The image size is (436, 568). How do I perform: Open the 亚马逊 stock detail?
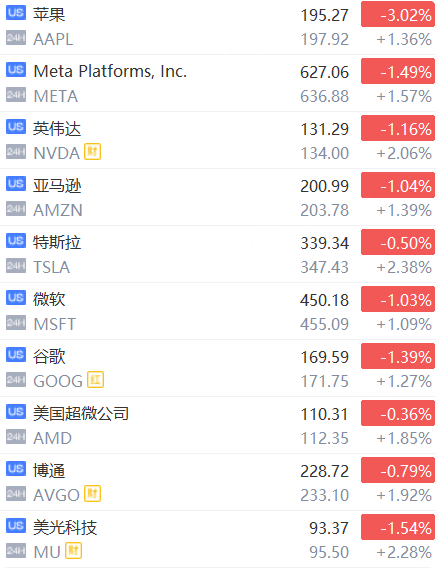[218, 197]
